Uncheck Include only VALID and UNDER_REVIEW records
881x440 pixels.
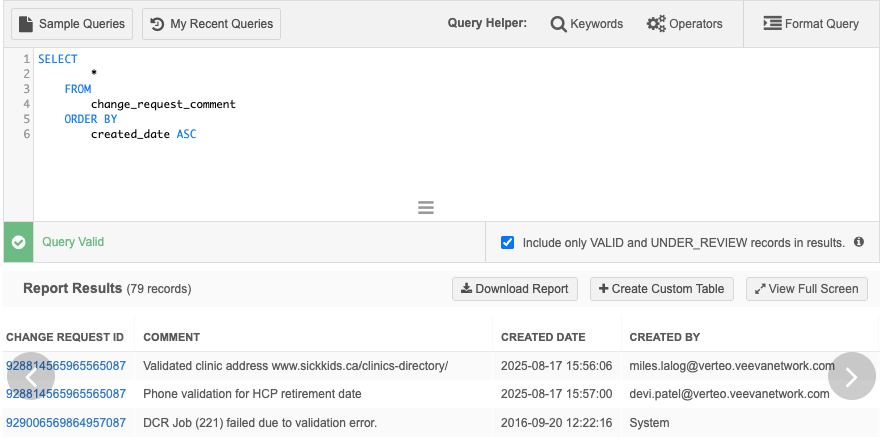[x=508, y=242]
